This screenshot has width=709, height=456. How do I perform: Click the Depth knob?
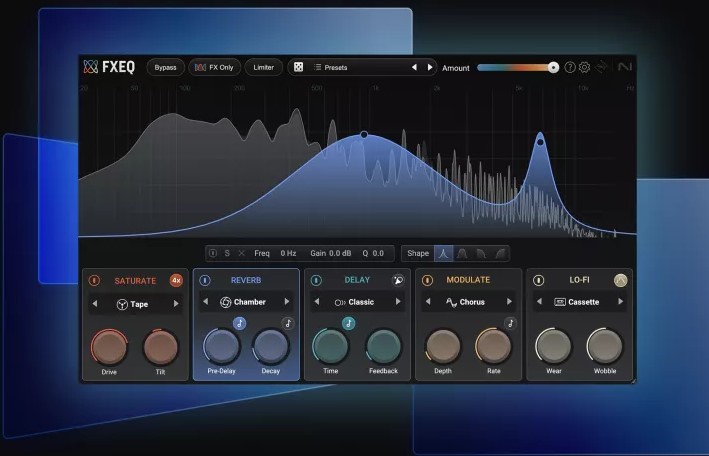pos(443,347)
